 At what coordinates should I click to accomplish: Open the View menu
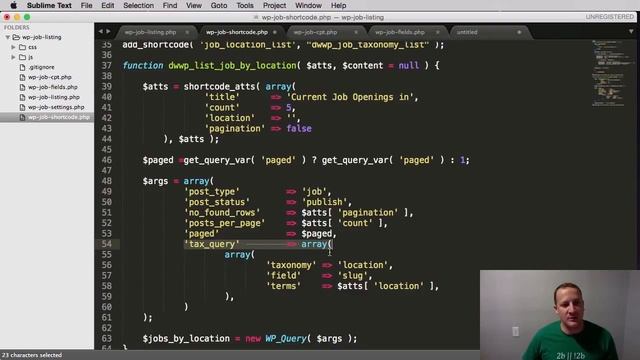(x=194, y=5)
